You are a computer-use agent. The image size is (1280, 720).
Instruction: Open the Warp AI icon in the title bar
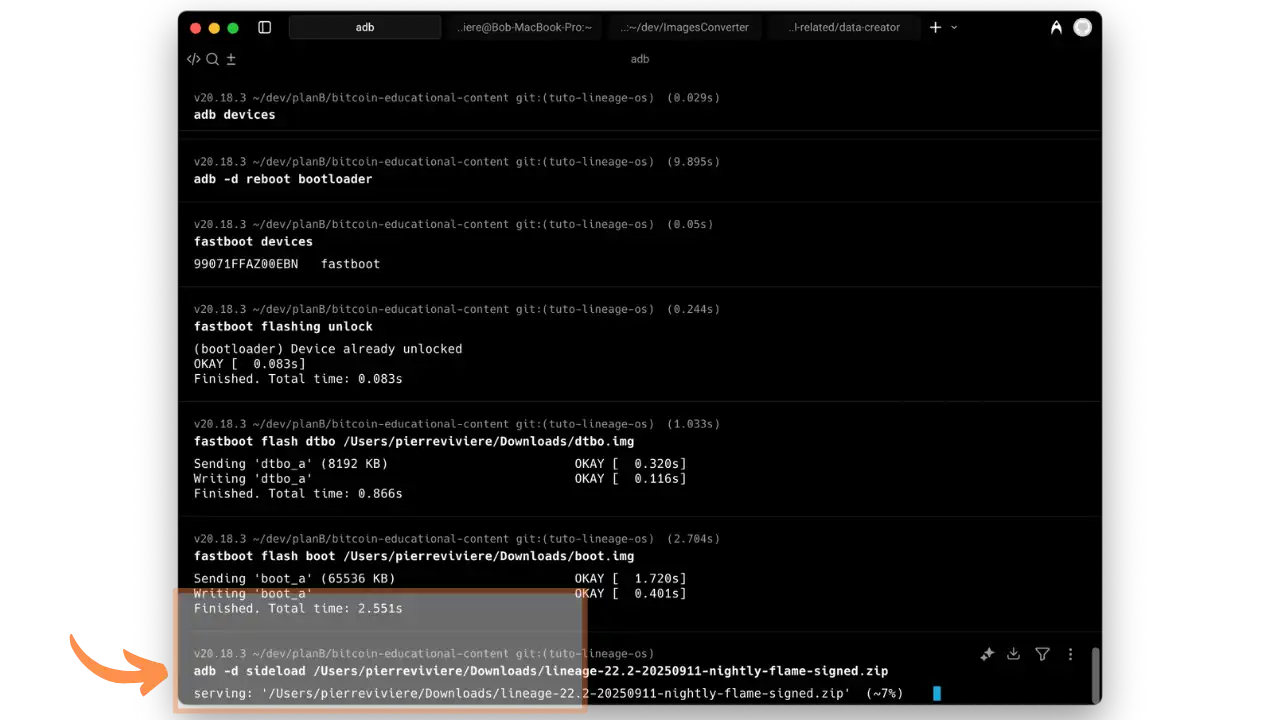pyautogui.click(x=1056, y=28)
